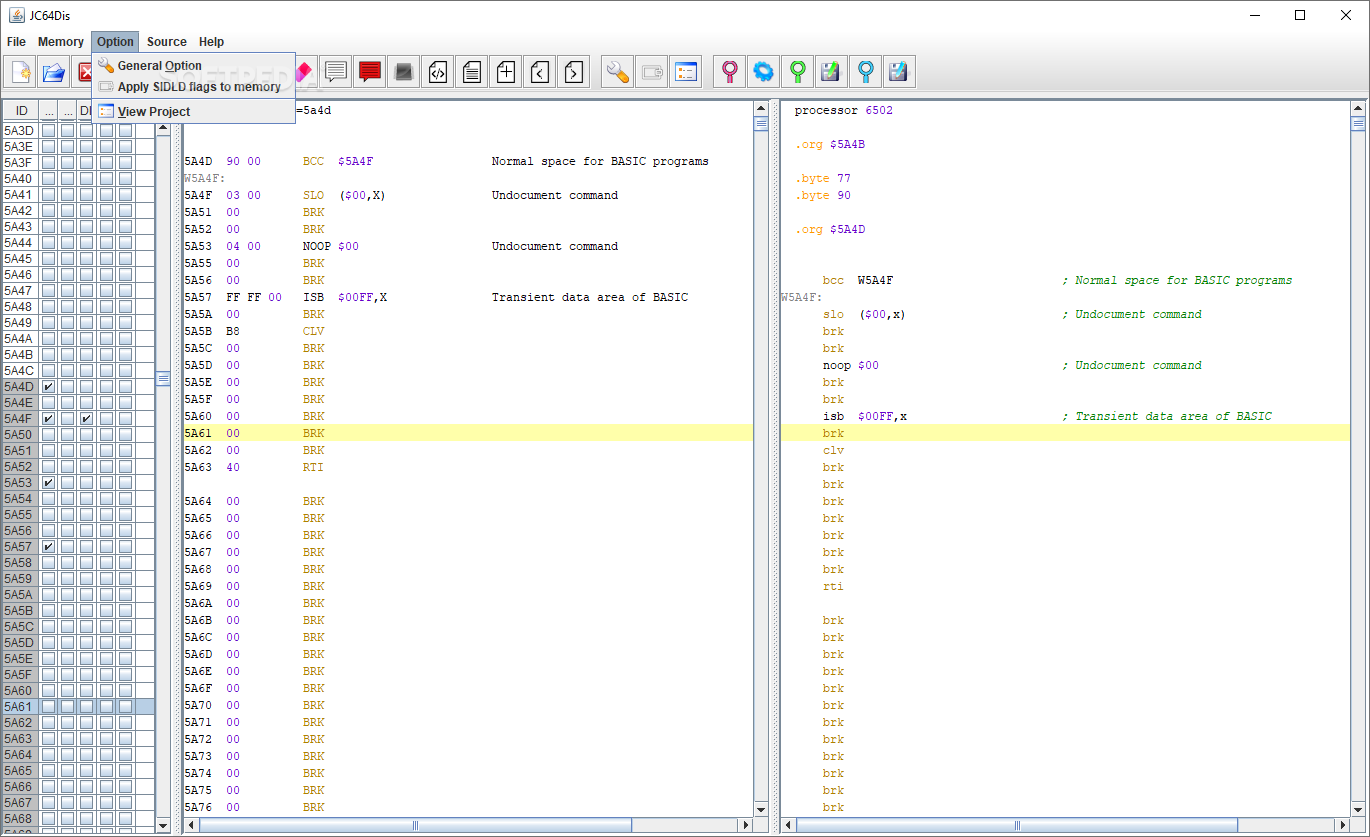Click the blue magnifier toolbar icon

pos(866,72)
